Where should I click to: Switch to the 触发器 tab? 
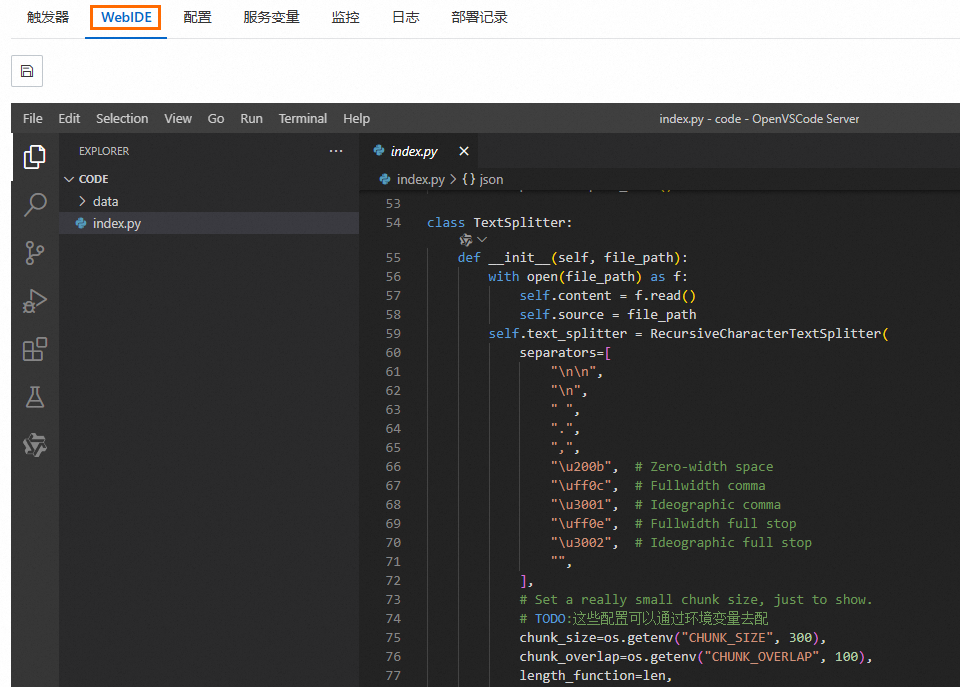48,17
